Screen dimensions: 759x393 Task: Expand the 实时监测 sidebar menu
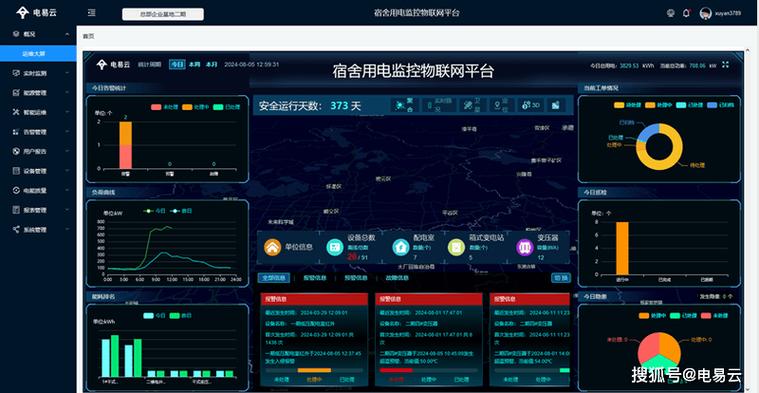tap(38, 73)
